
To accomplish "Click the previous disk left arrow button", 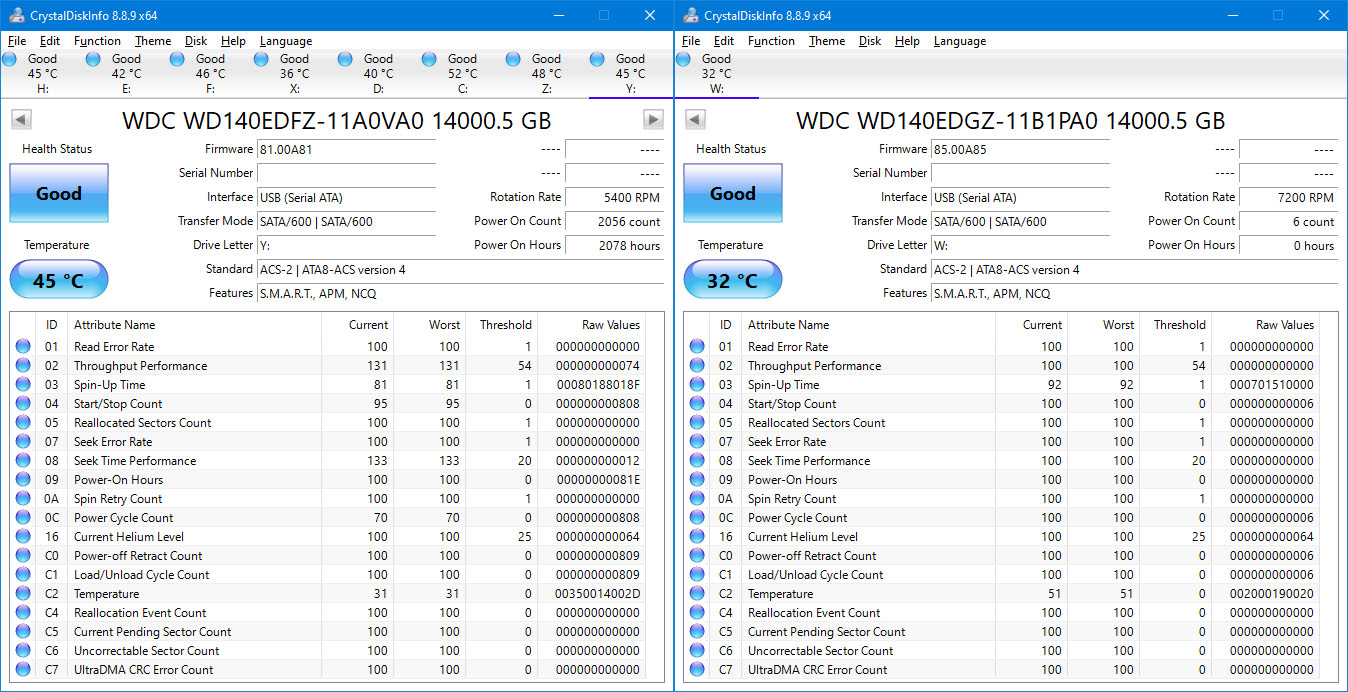I will pos(21,120).
